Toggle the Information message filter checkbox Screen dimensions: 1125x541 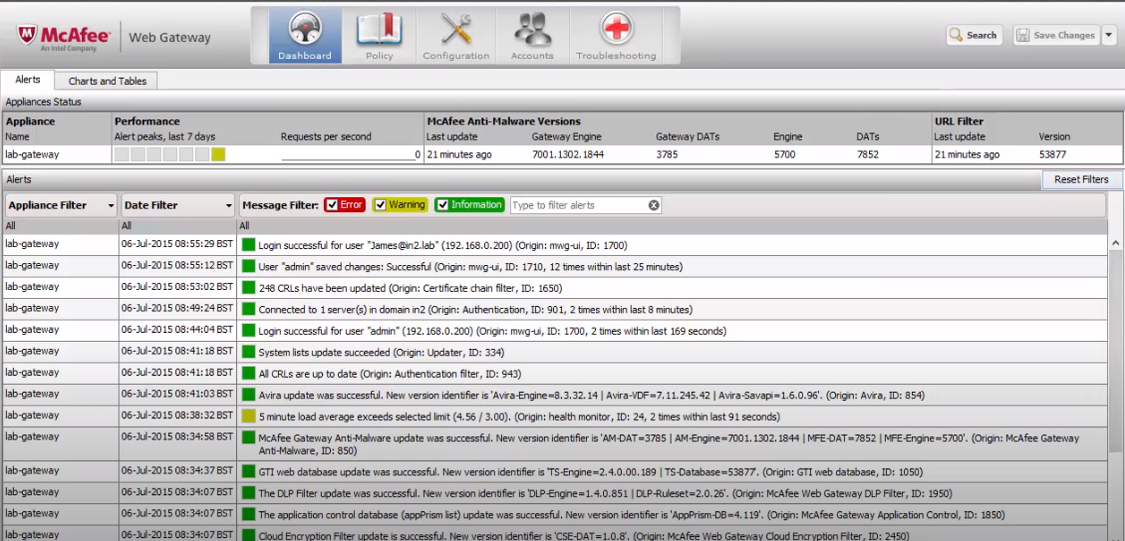click(443, 205)
